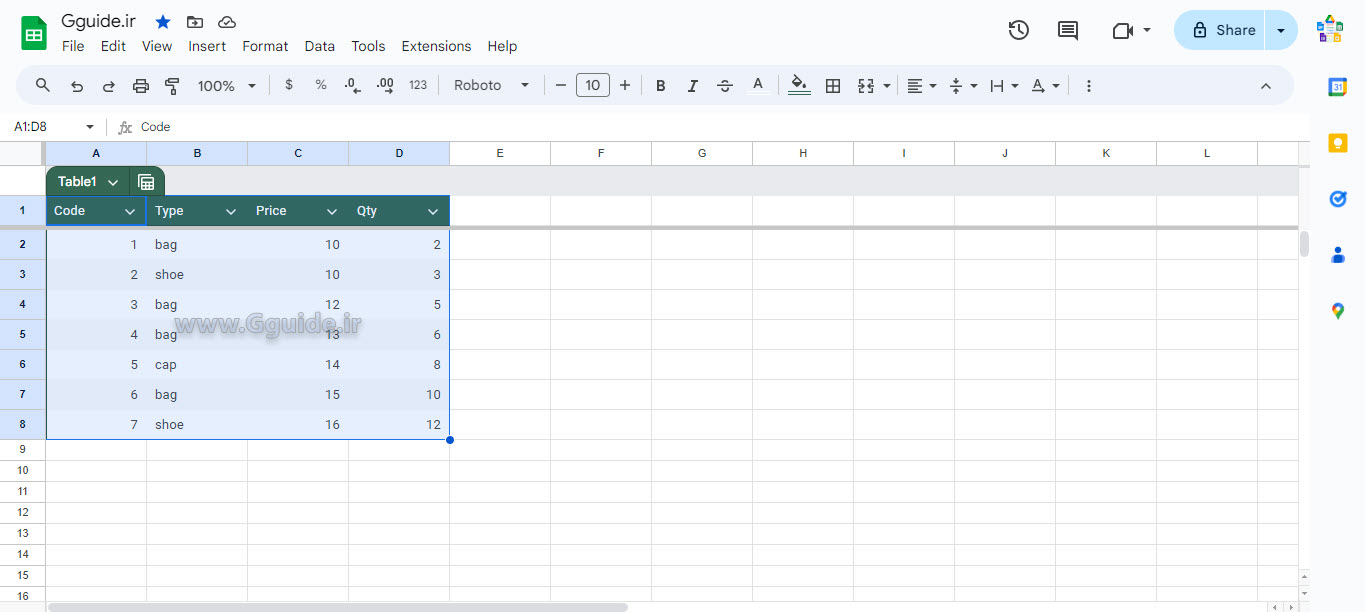Apply strikethrough formatting
The image size is (1365, 612).
click(725, 85)
